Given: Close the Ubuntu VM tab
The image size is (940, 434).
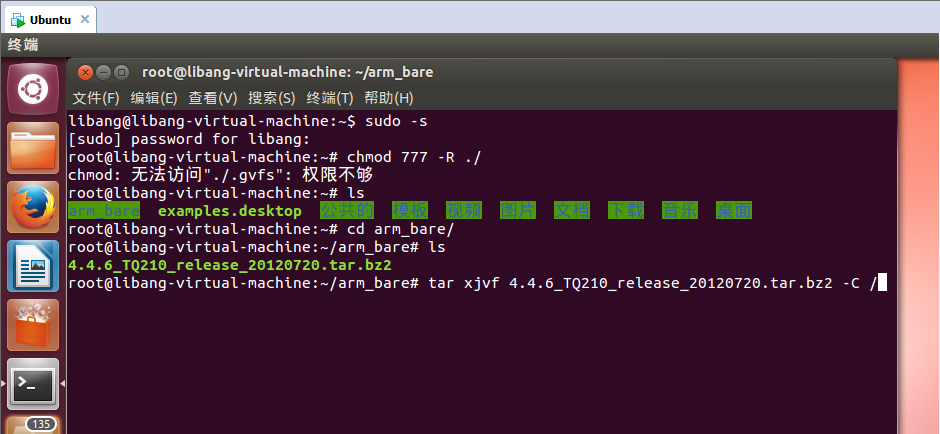Looking at the screenshot, I should click(x=85, y=19).
